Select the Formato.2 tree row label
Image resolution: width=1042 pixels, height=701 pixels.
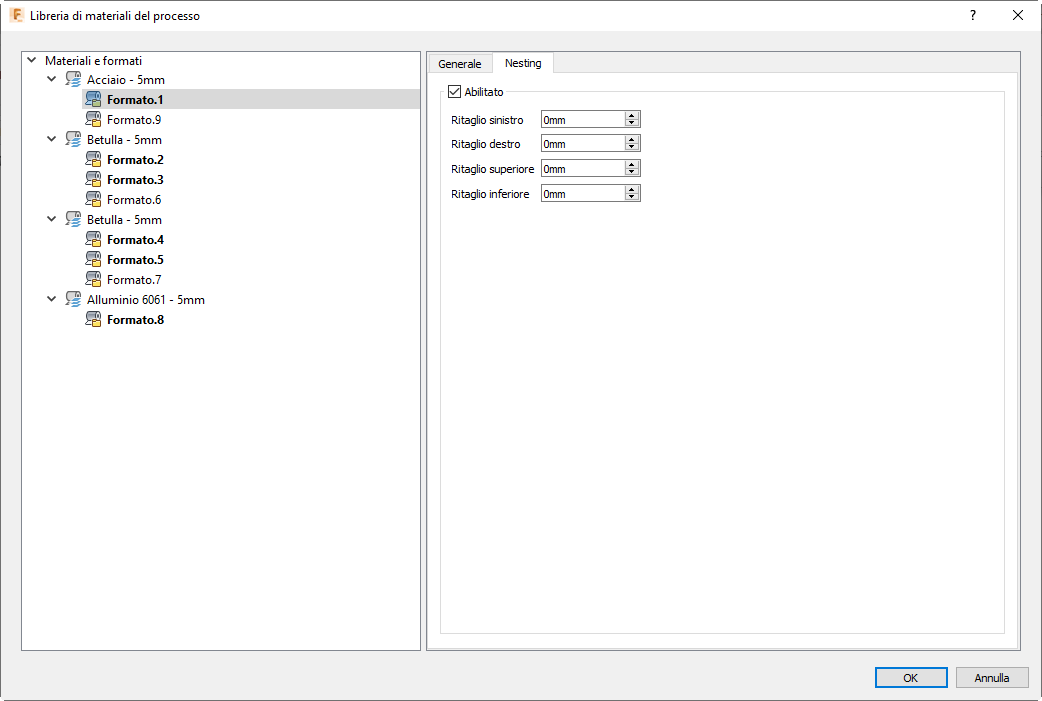click(135, 159)
